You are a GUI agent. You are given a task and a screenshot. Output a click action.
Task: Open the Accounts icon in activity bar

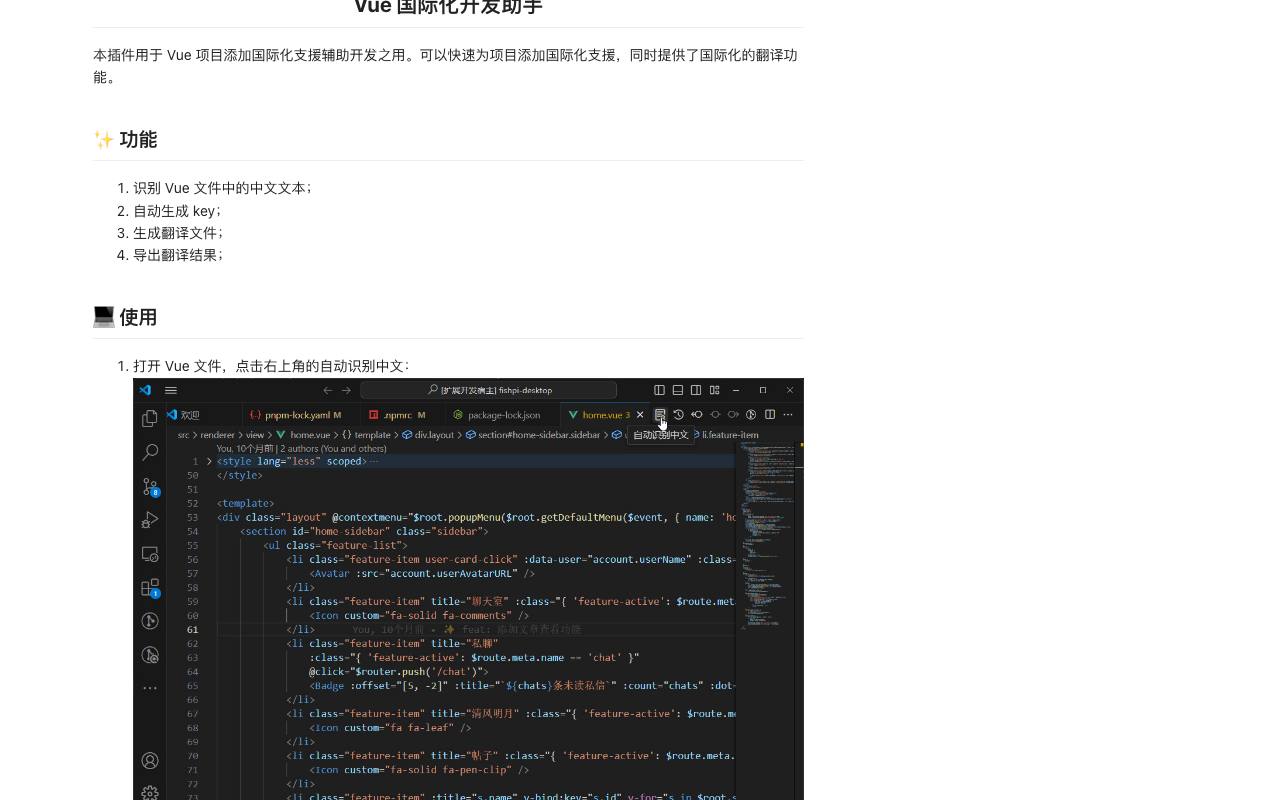pos(150,761)
